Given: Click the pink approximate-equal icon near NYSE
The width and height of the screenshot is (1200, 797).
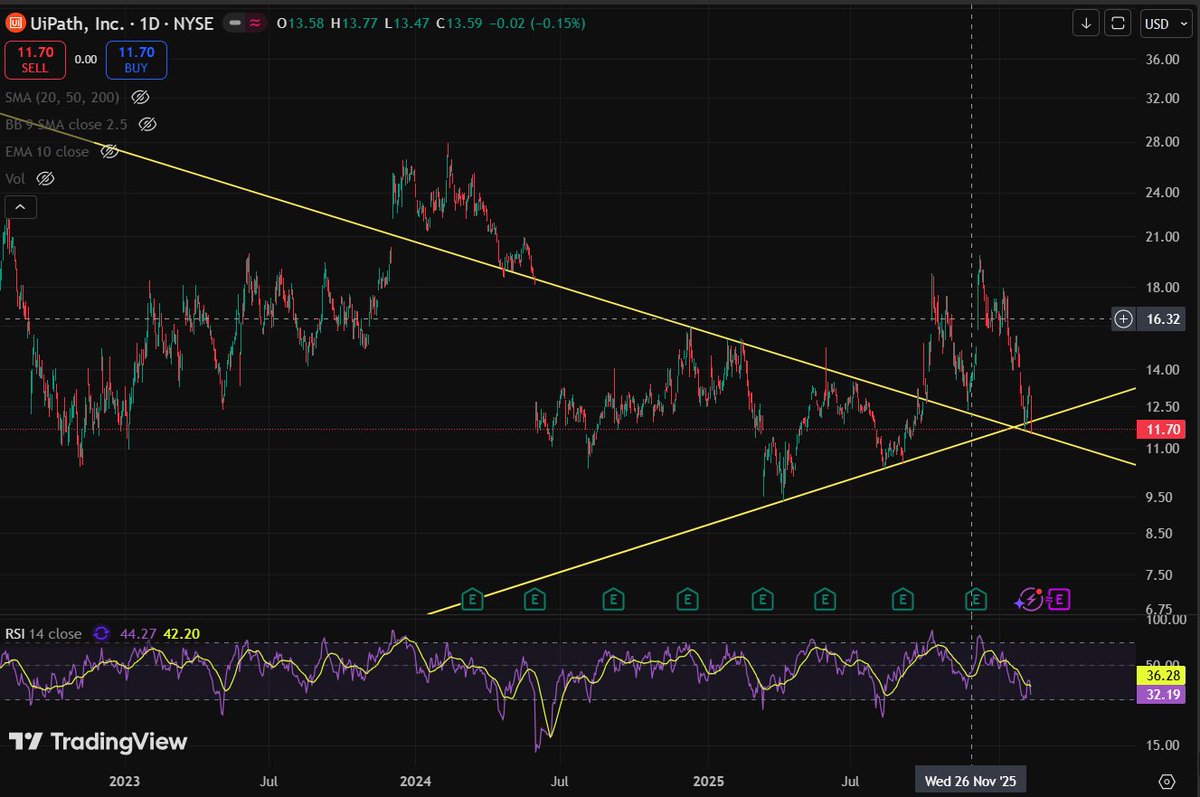Looking at the screenshot, I should pos(256,23).
